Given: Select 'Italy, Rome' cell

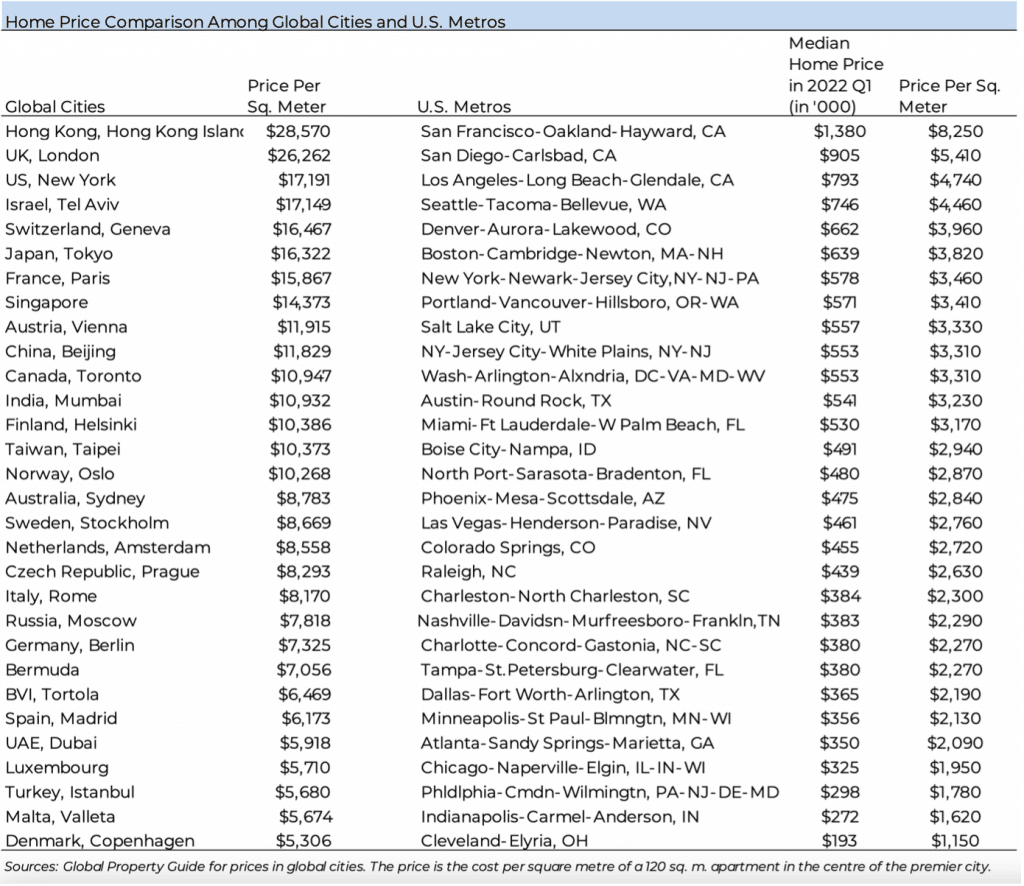Looking at the screenshot, I should 51,596.
